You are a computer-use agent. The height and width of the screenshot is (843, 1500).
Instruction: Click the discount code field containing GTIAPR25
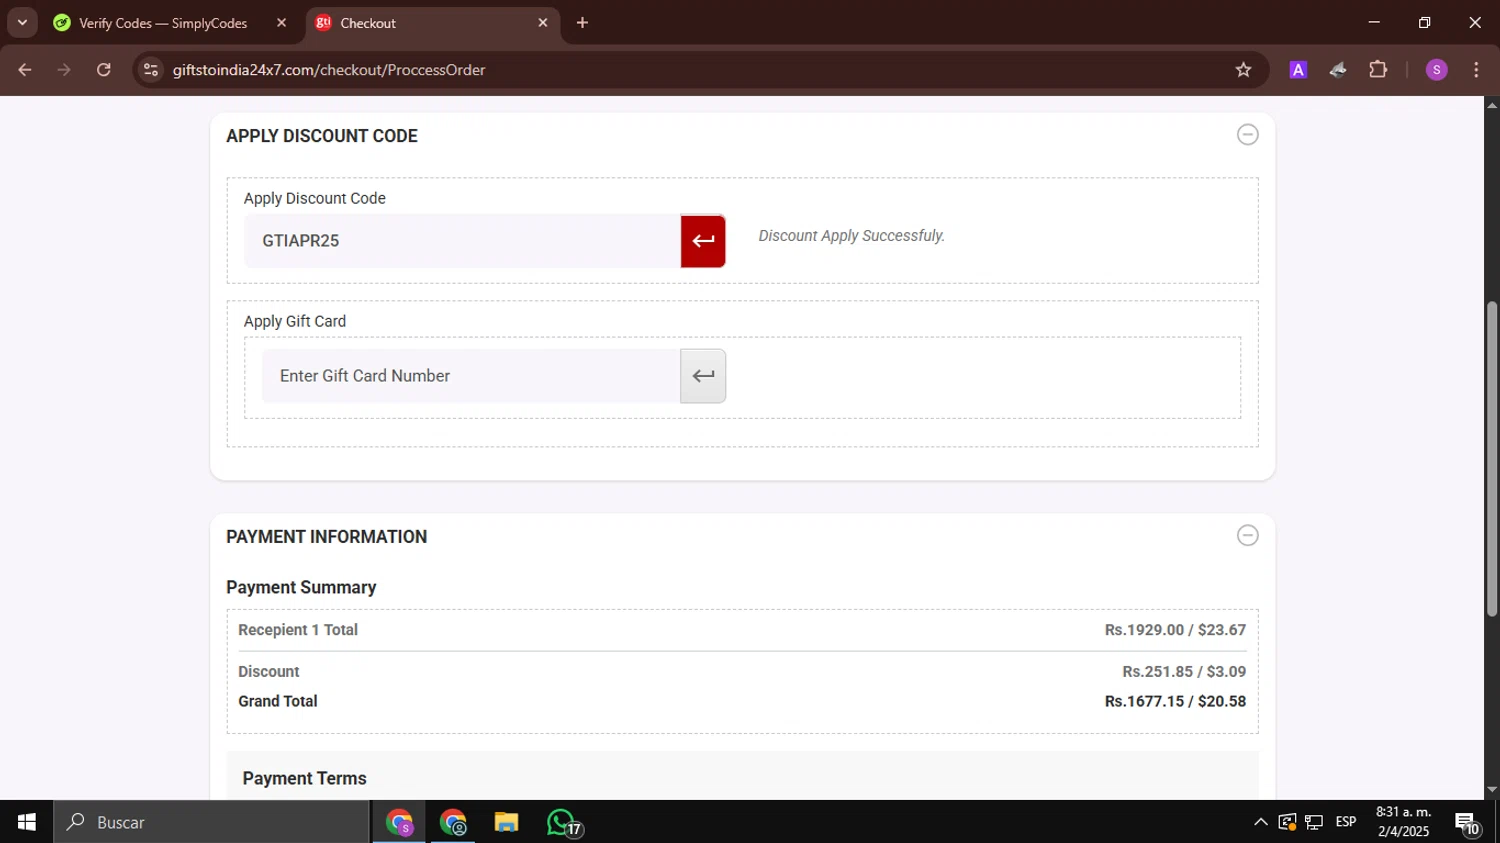click(462, 241)
